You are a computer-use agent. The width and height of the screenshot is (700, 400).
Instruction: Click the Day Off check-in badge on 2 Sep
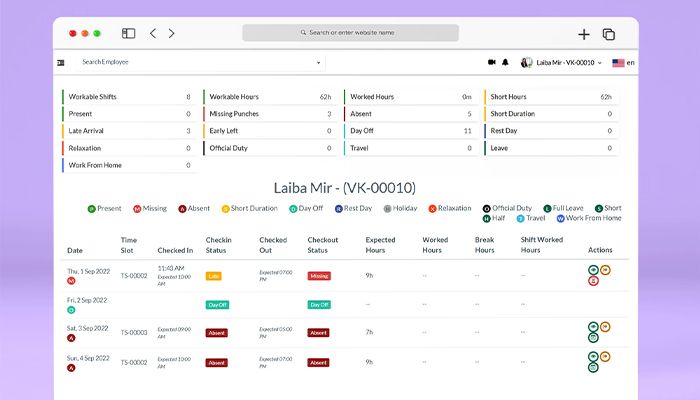217,305
